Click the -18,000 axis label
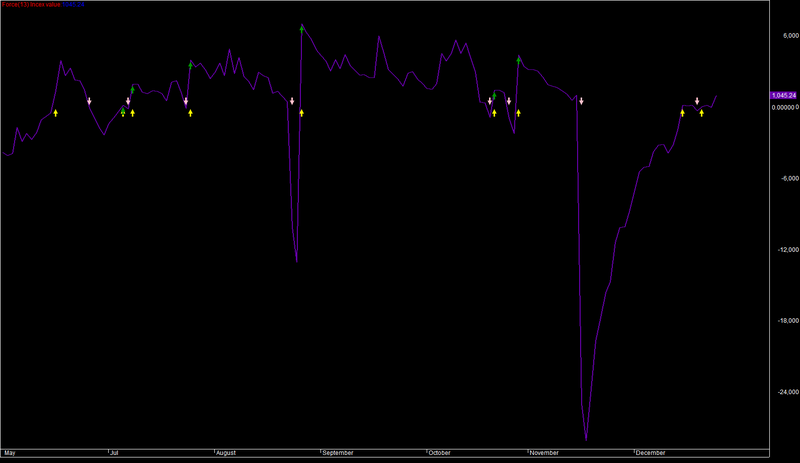This screenshot has width=800, height=463. click(x=789, y=321)
